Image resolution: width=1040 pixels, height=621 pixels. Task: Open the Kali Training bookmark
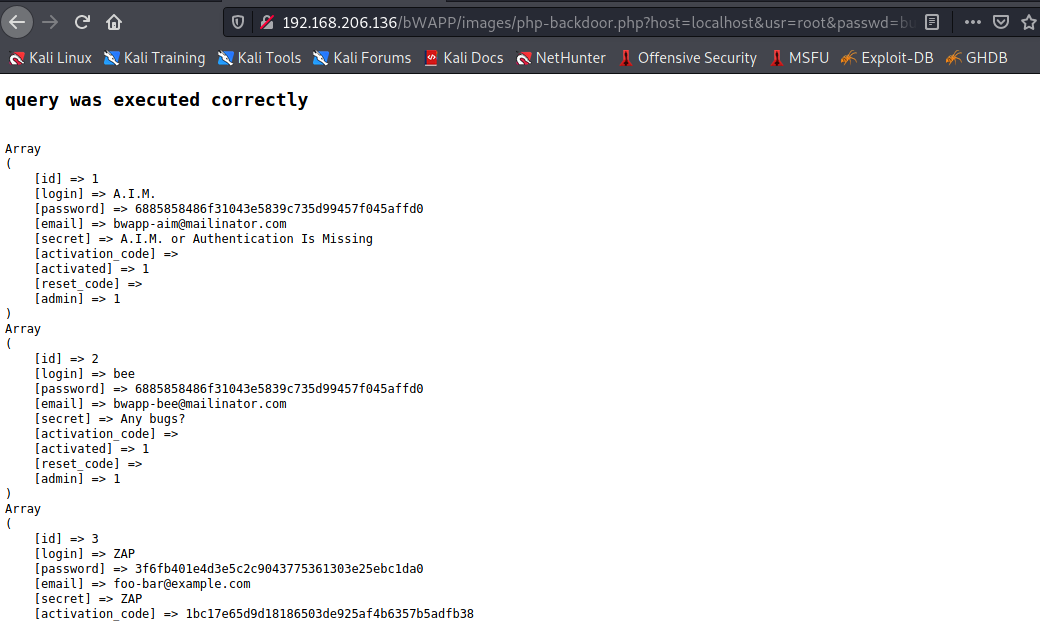(155, 58)
